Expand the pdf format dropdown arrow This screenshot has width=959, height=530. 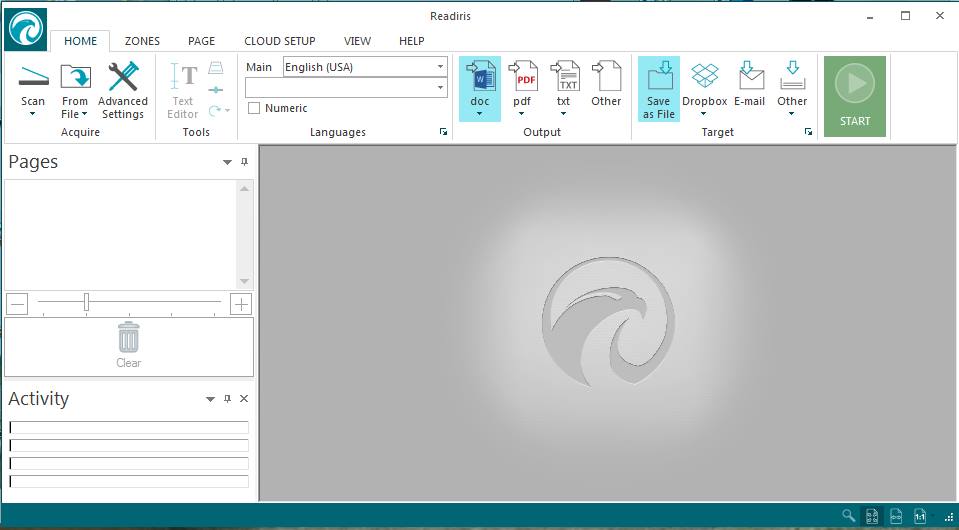pyautogui.click(x=522, y=114)
